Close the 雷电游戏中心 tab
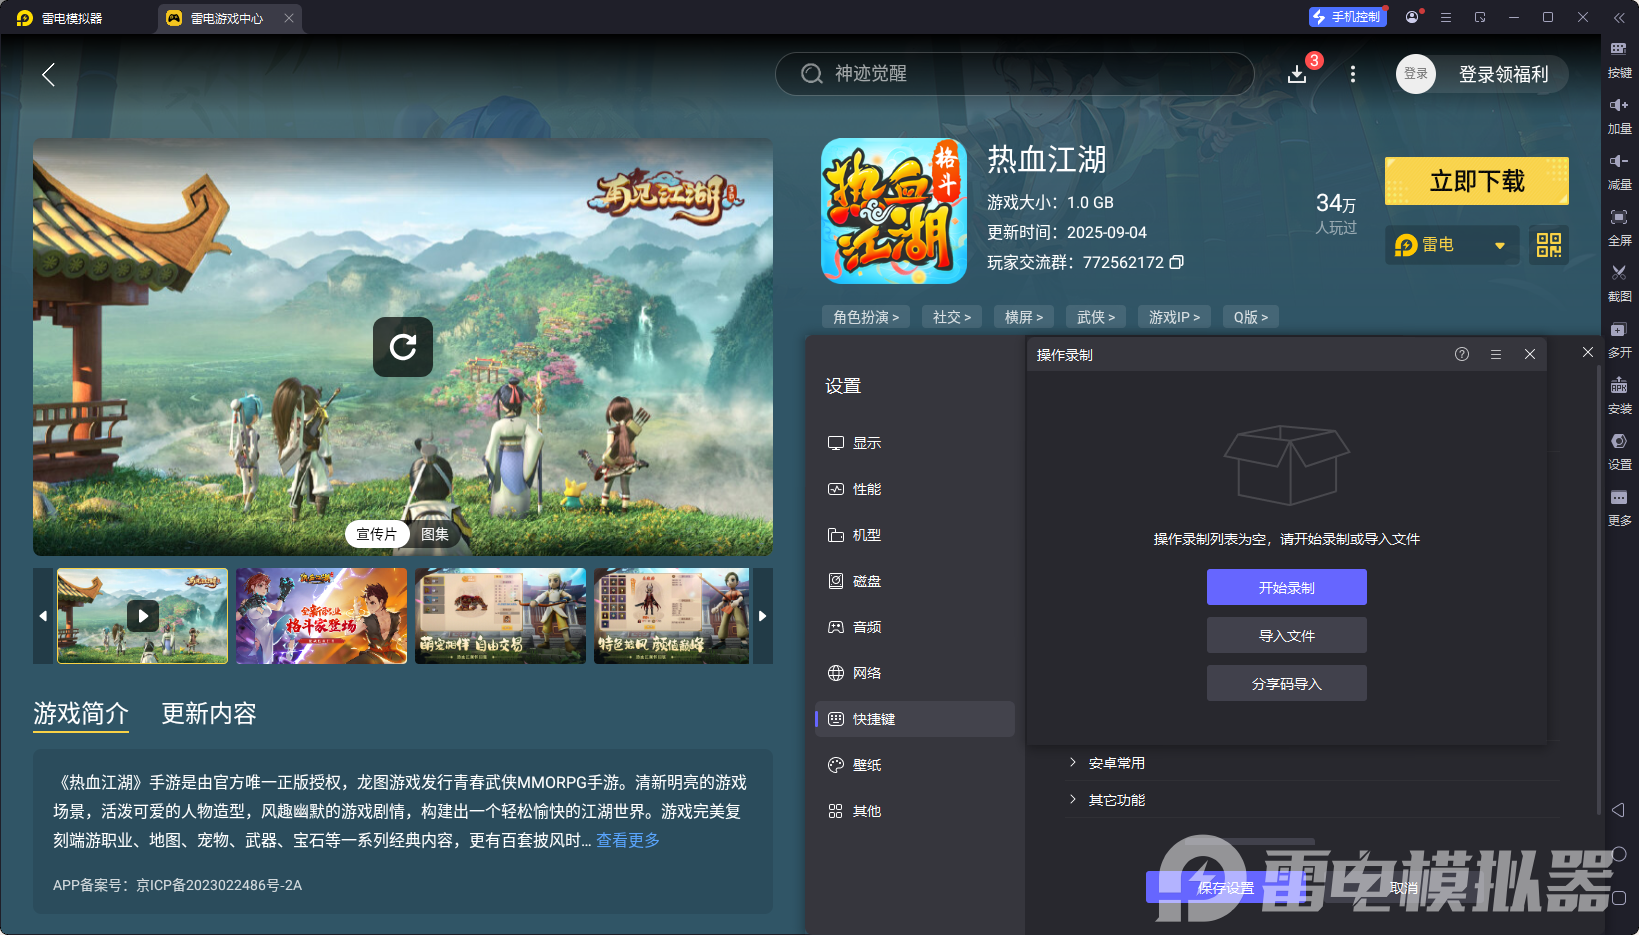 click(289, 18)
